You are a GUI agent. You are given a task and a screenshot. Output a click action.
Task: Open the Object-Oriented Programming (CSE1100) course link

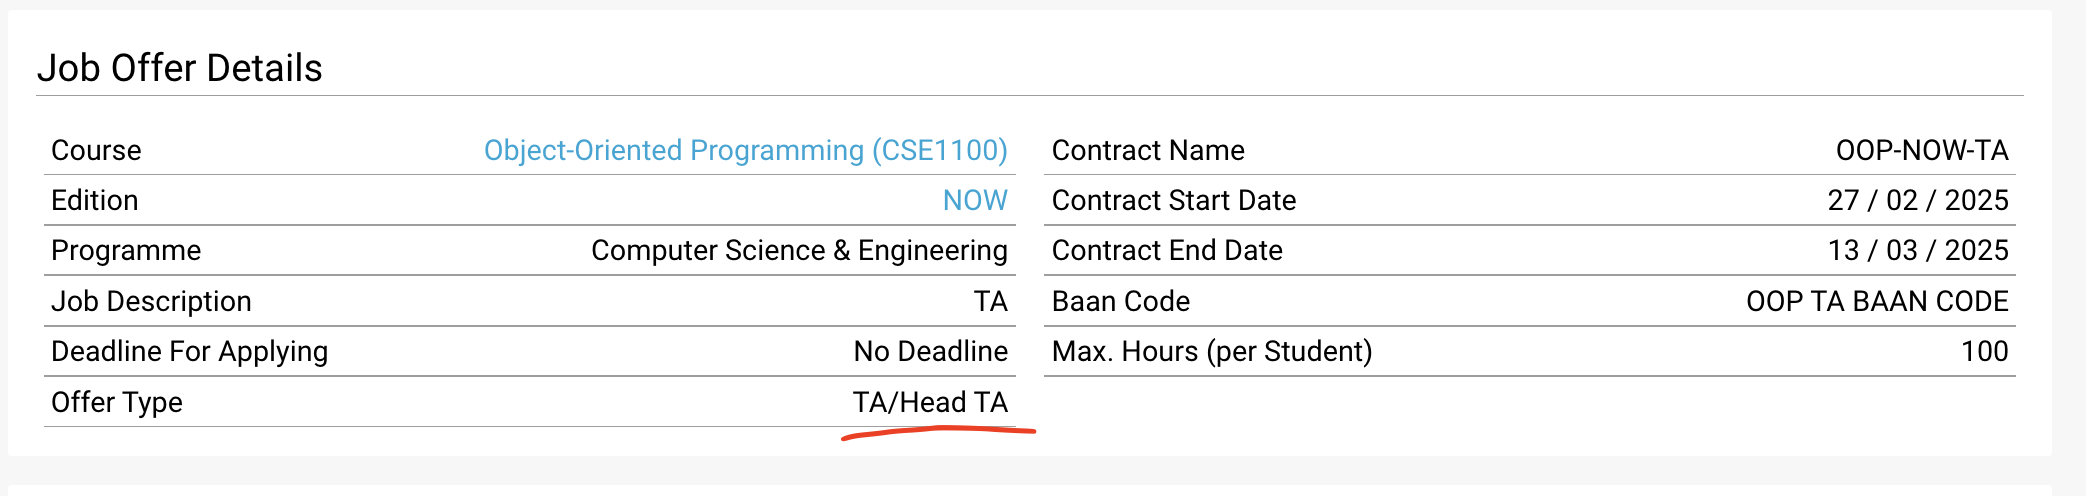click(x=745, y=150)
